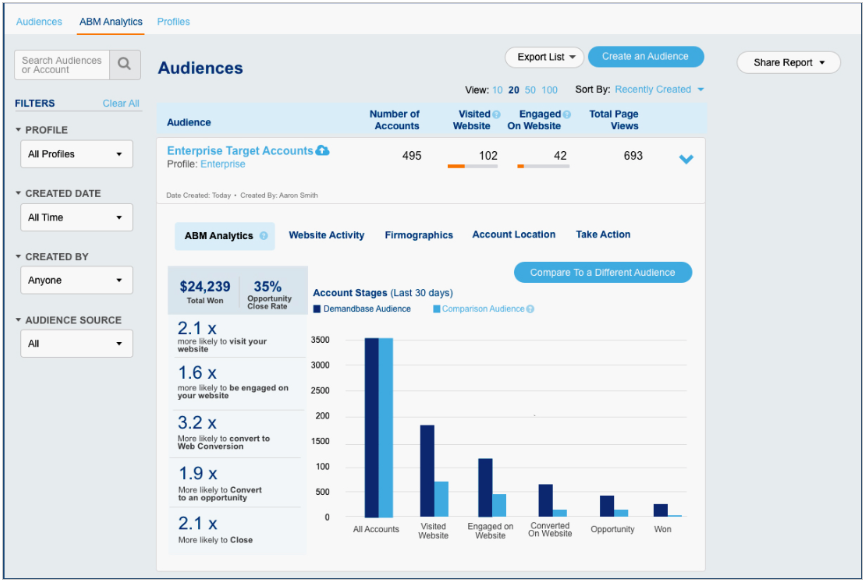Click the cloud icon beside Enterprise Target Accounts
Screen dimensions: 866x582
point(324,150)
